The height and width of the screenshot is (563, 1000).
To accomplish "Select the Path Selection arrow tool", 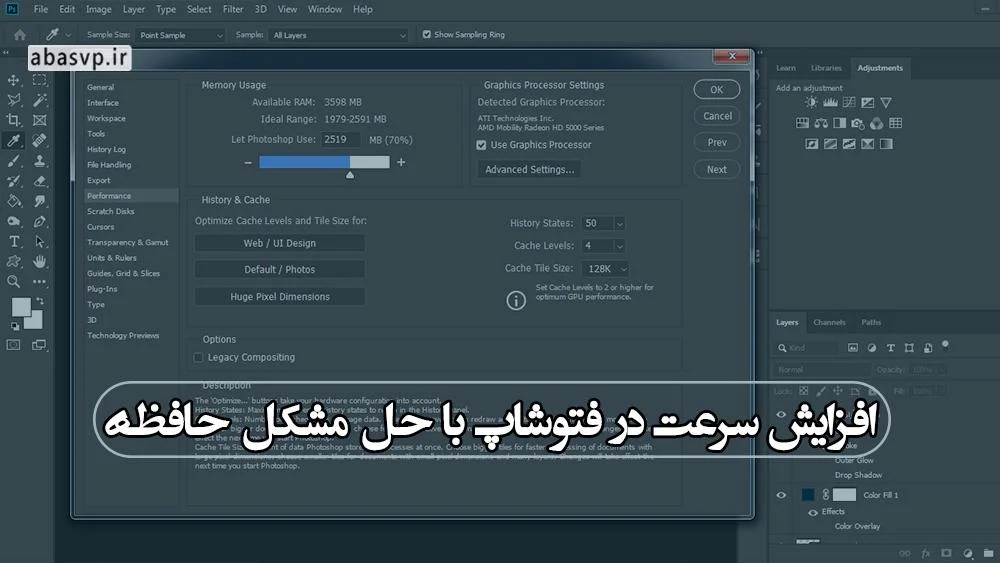I will (x=40, y=242).
